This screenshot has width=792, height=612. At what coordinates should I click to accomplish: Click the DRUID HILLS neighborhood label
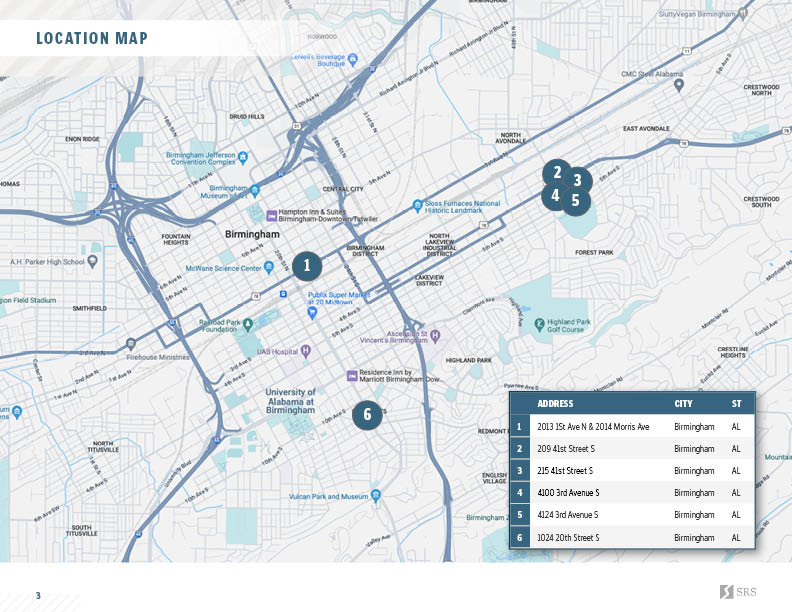[x=247, y=117]
